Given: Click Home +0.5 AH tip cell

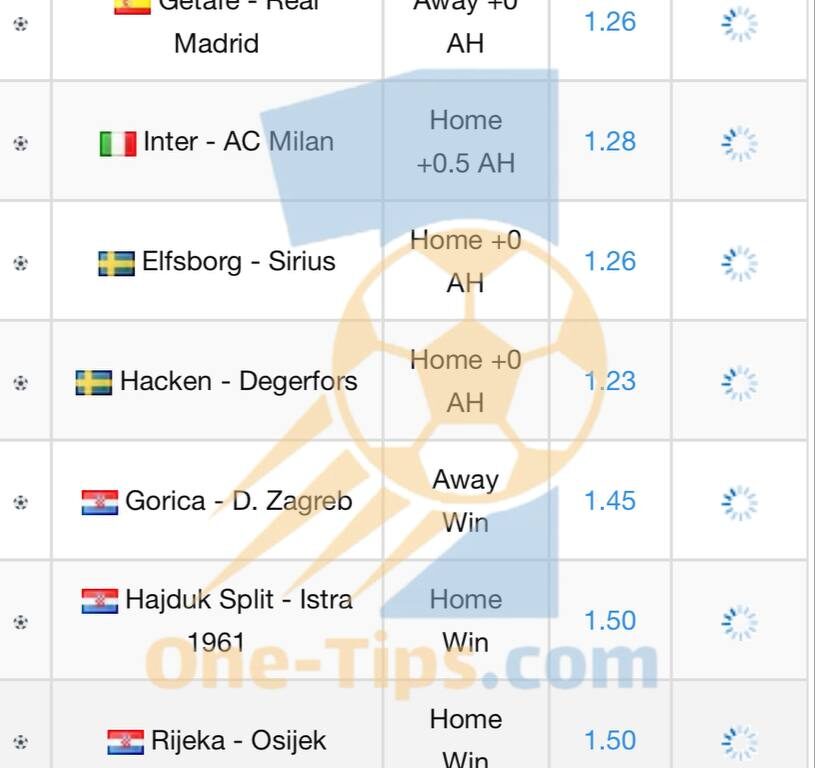Looking at the screenshot, I should point(466,141).
